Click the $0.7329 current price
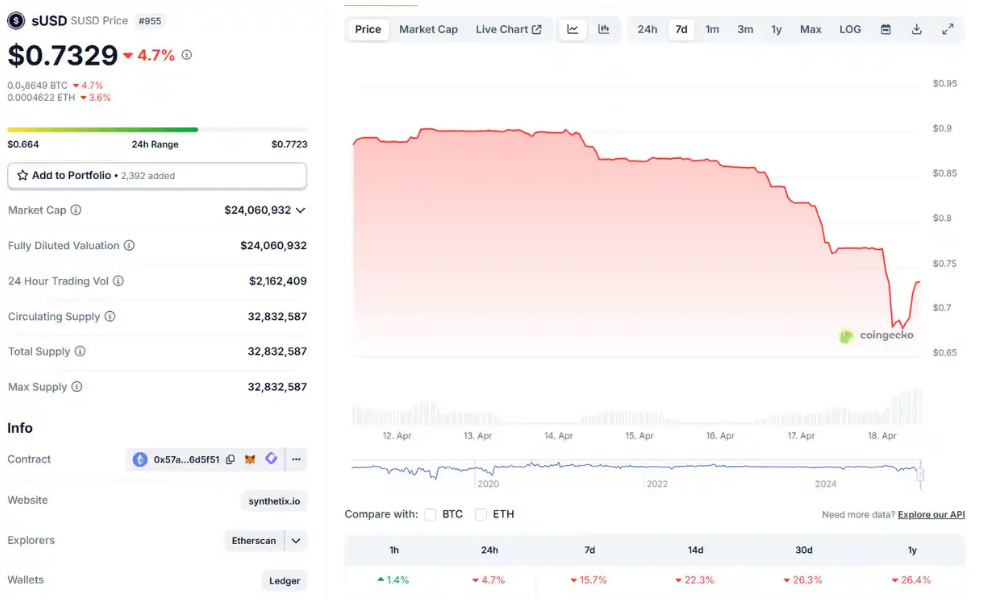Screen dimensions: 989x604 (x=62, y=55)
